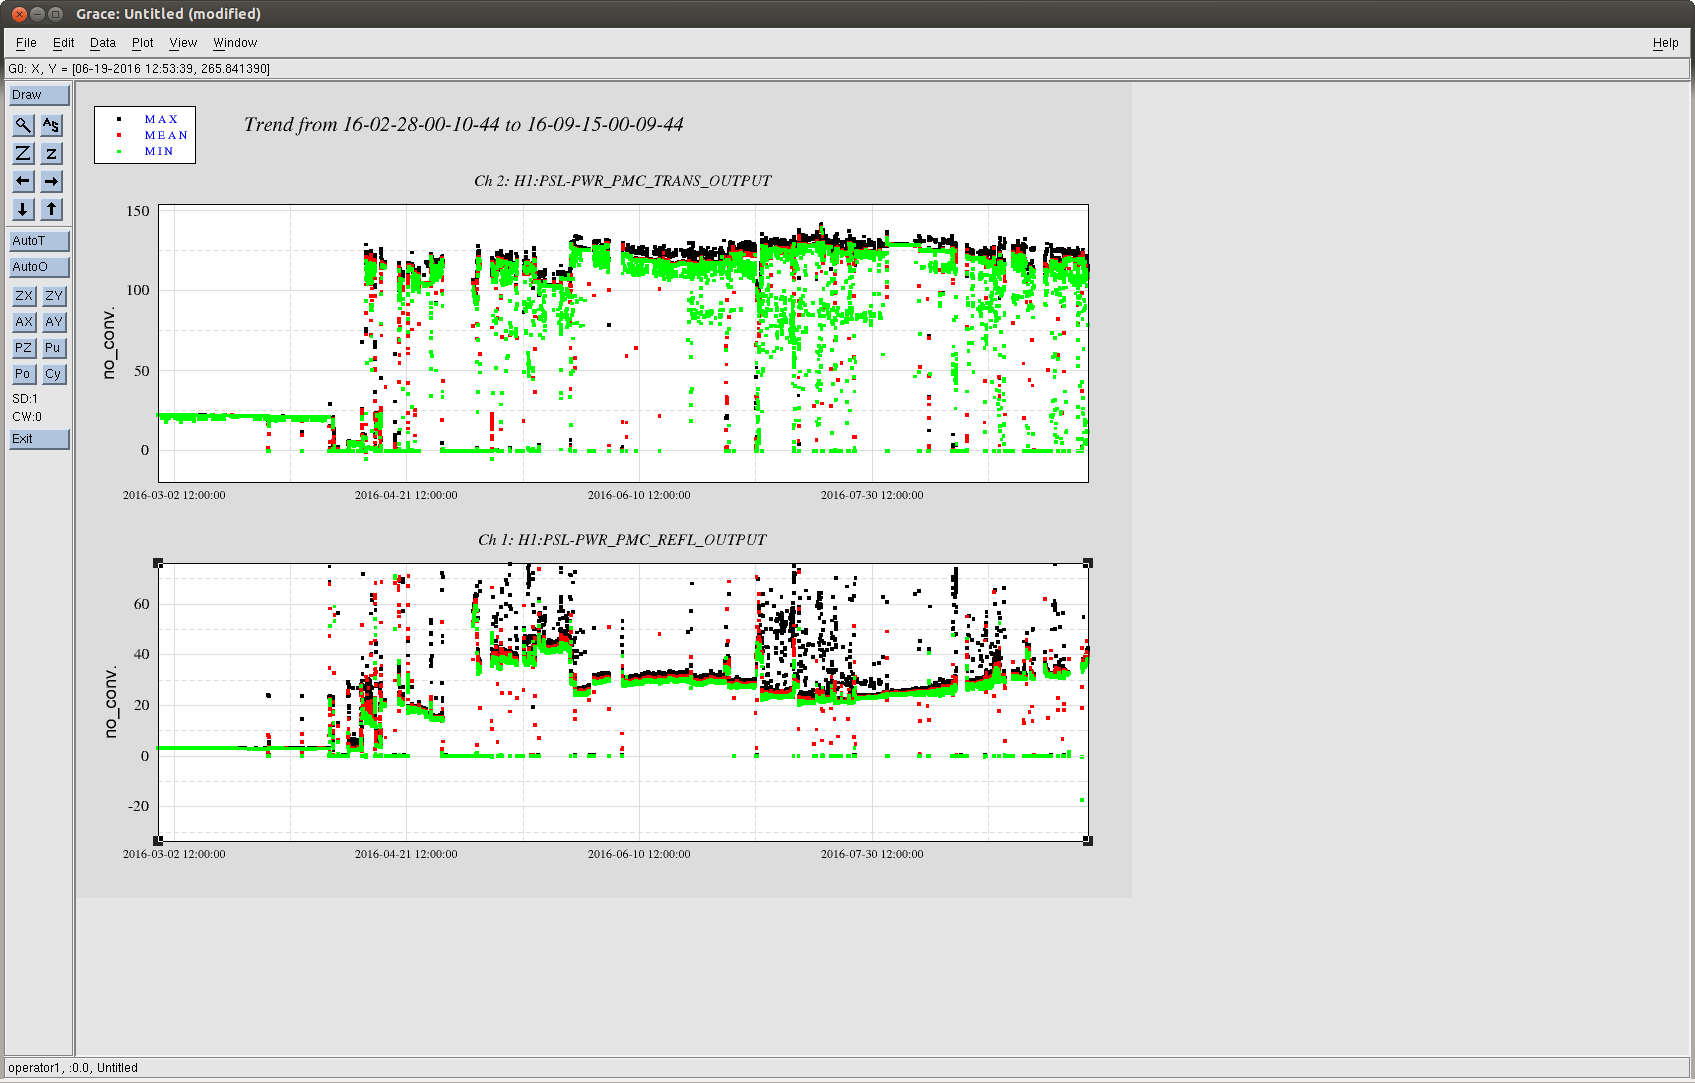Click the SD:1 status label
The height and width of the screenshot is (1083, 1695).
pyautogui.click(x=25, y=399)
